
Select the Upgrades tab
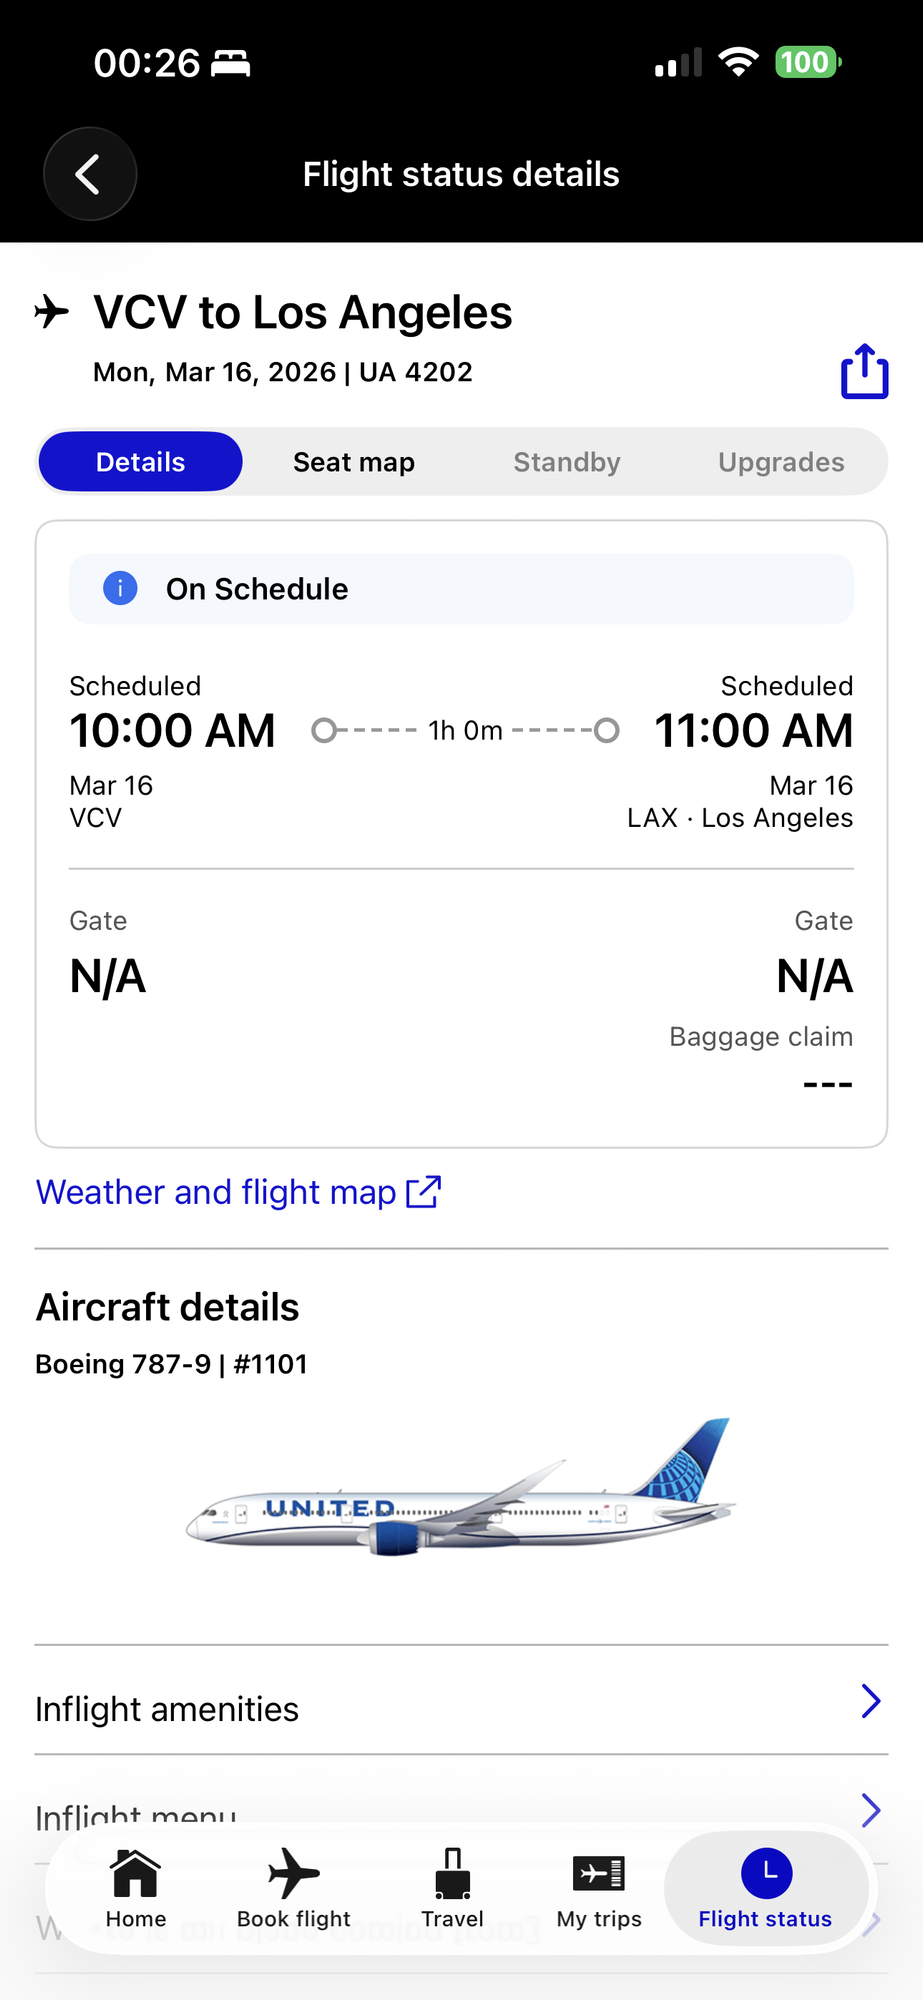tap(781, 462)
